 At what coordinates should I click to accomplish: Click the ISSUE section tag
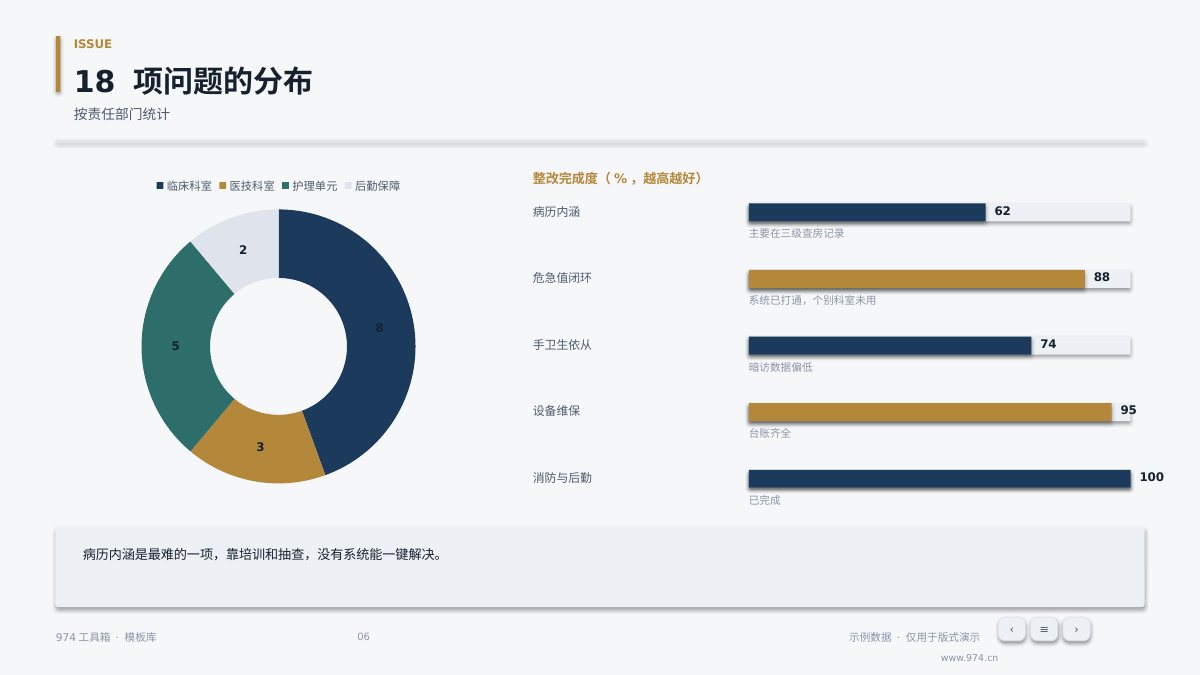tap(93, 44)
